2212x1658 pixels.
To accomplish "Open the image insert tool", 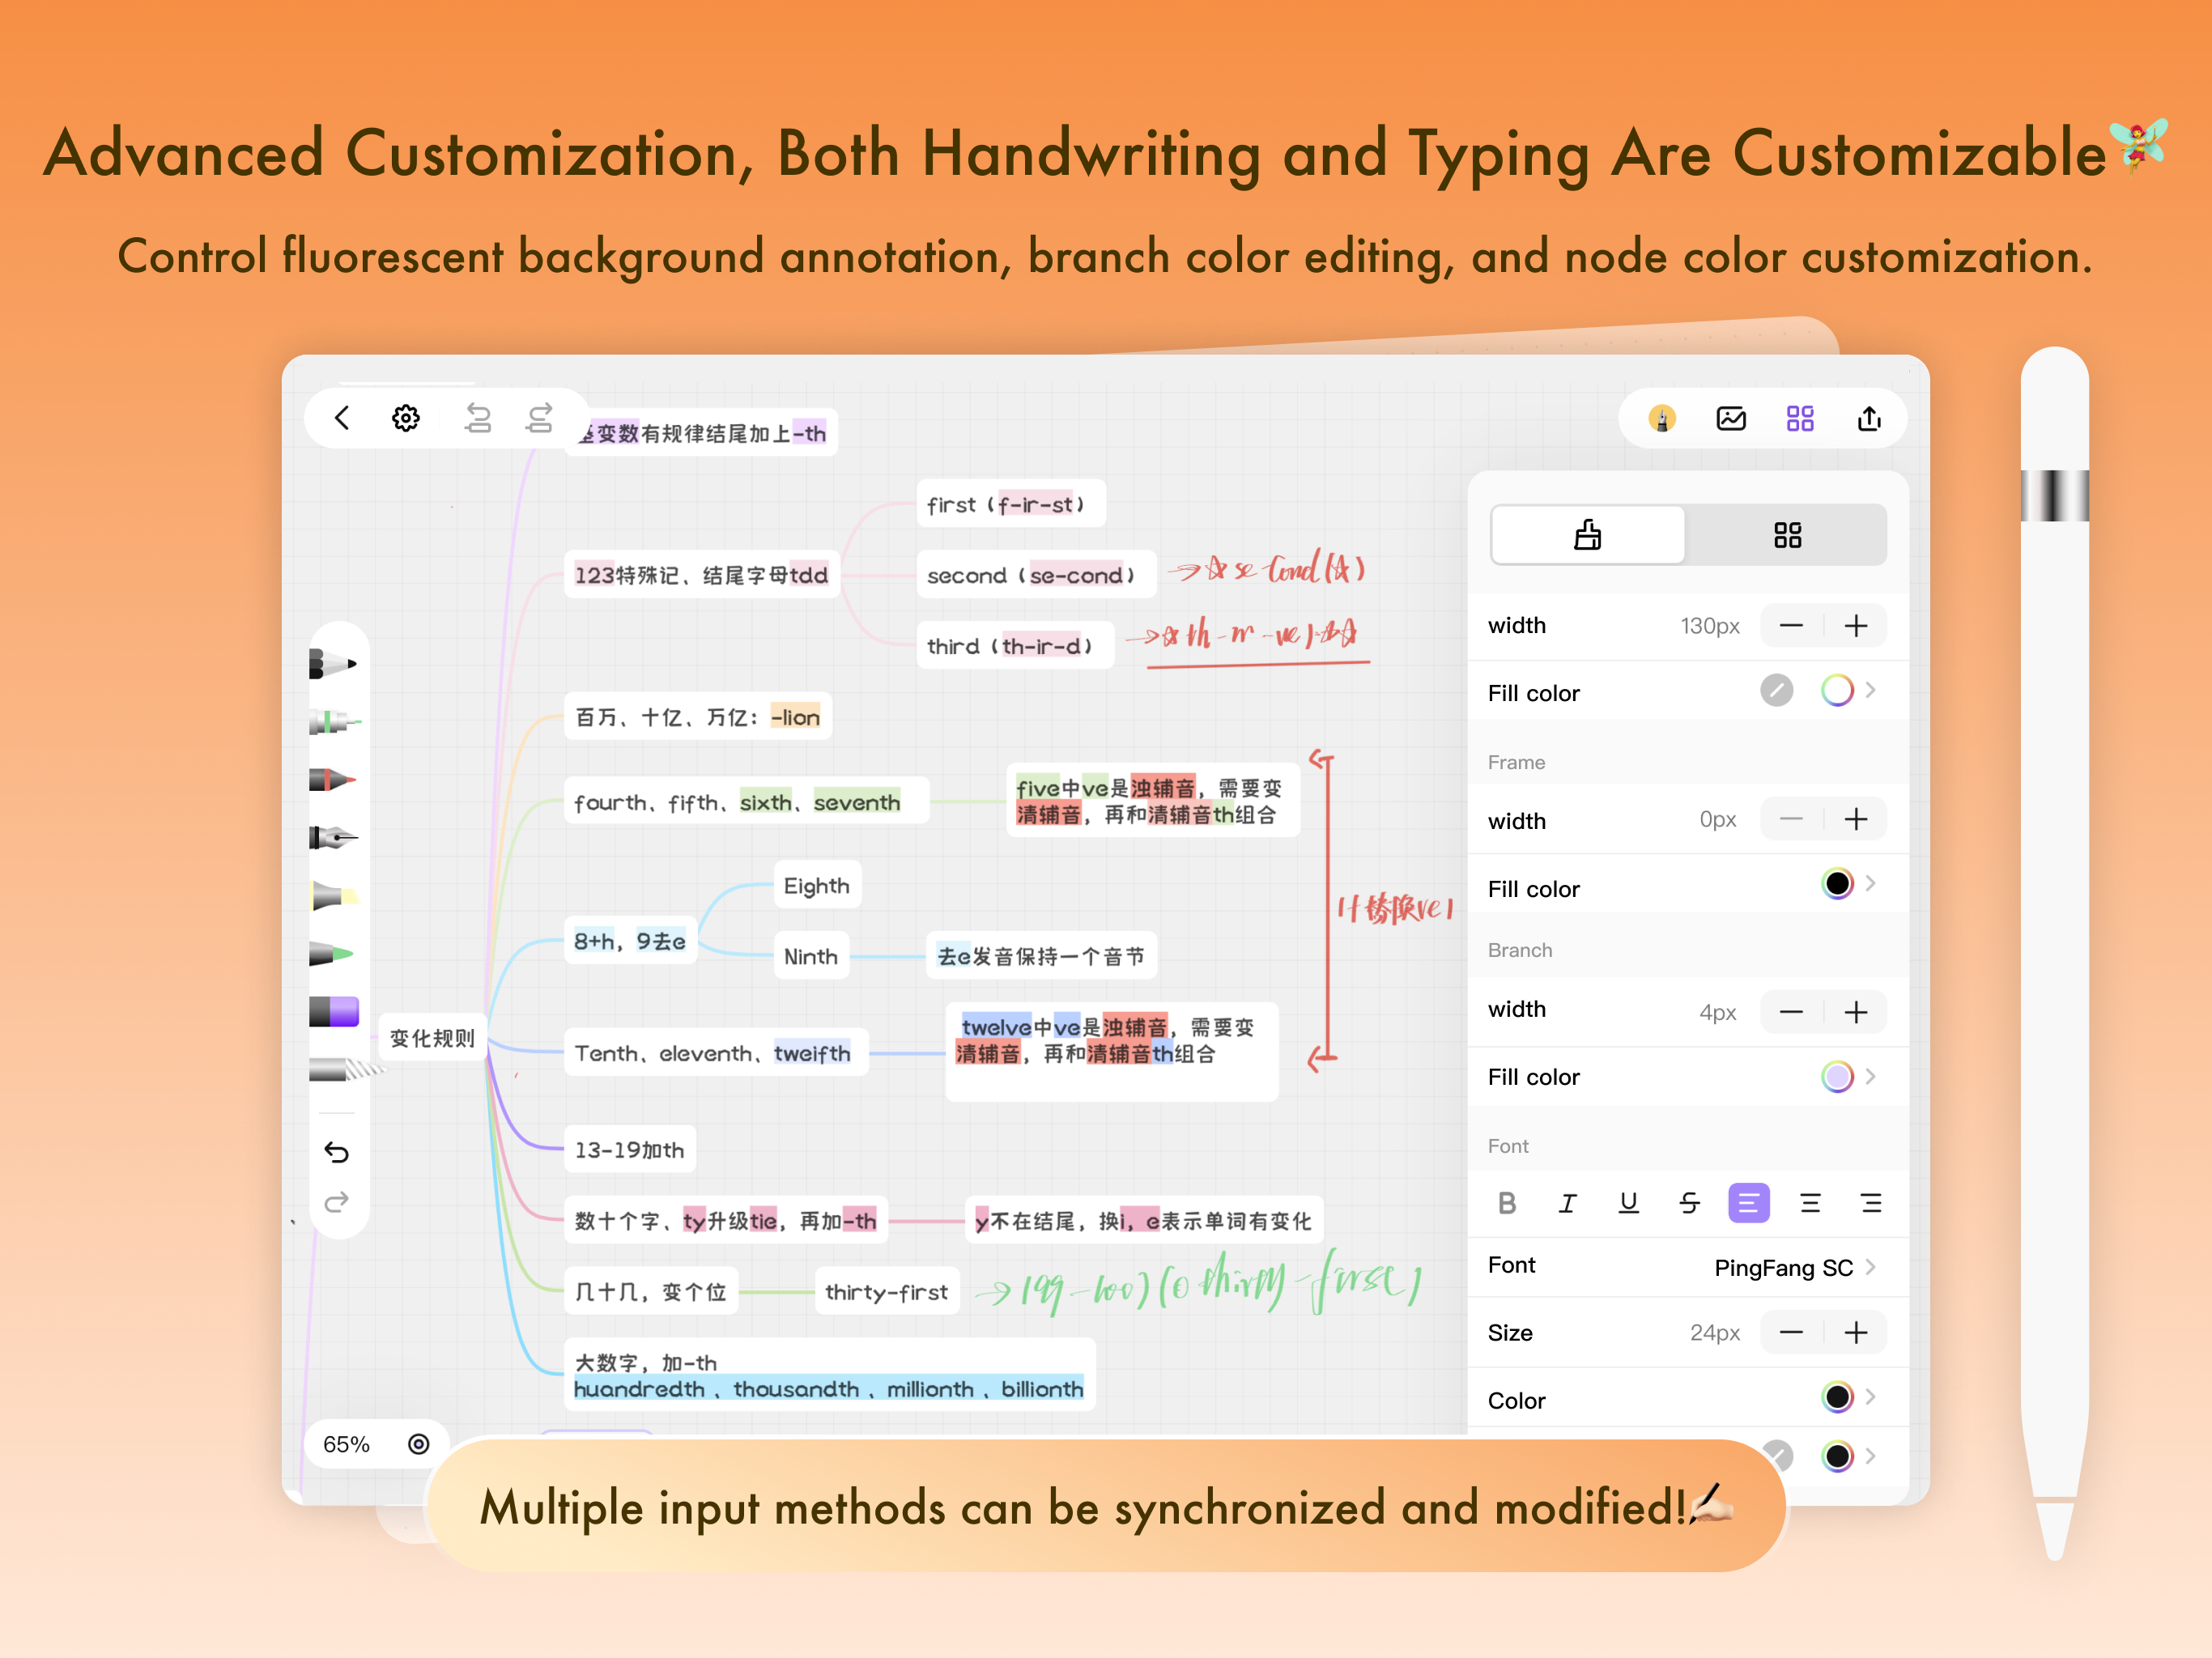I will click(x=1731, y=419).
